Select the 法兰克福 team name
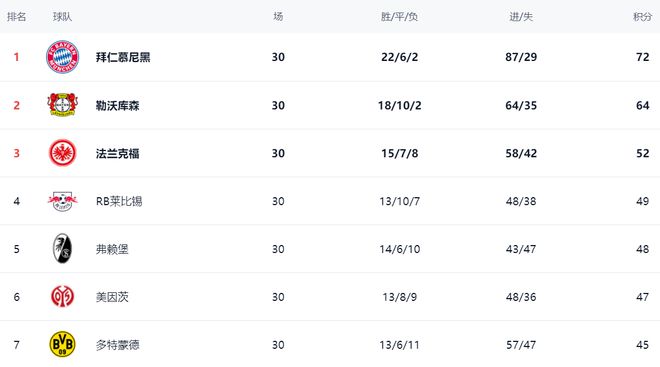 pyautogui.click(x=117, y=153)
